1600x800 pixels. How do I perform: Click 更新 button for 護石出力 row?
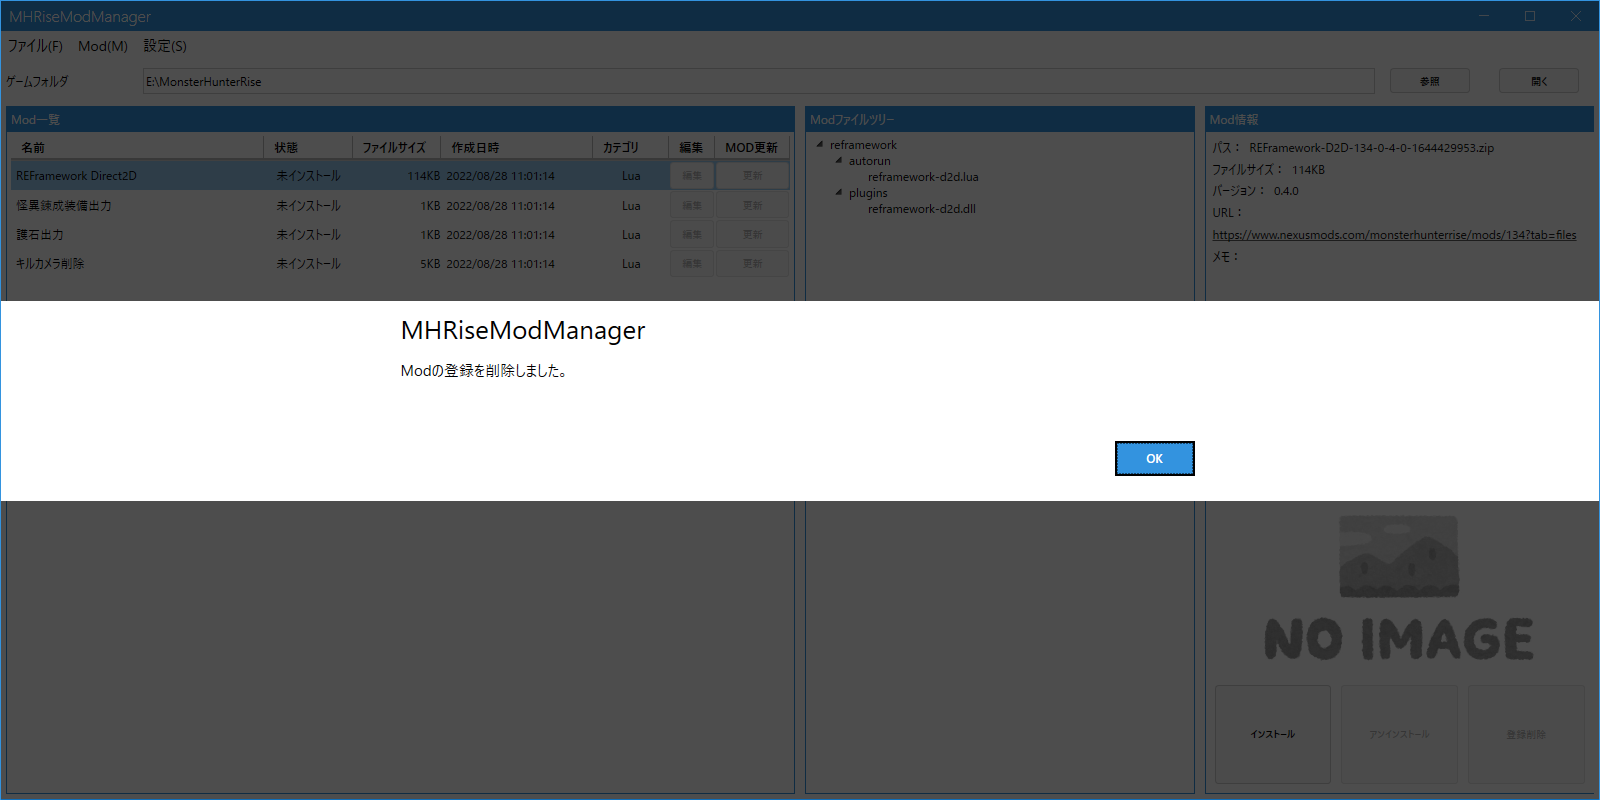coord(752,234)
